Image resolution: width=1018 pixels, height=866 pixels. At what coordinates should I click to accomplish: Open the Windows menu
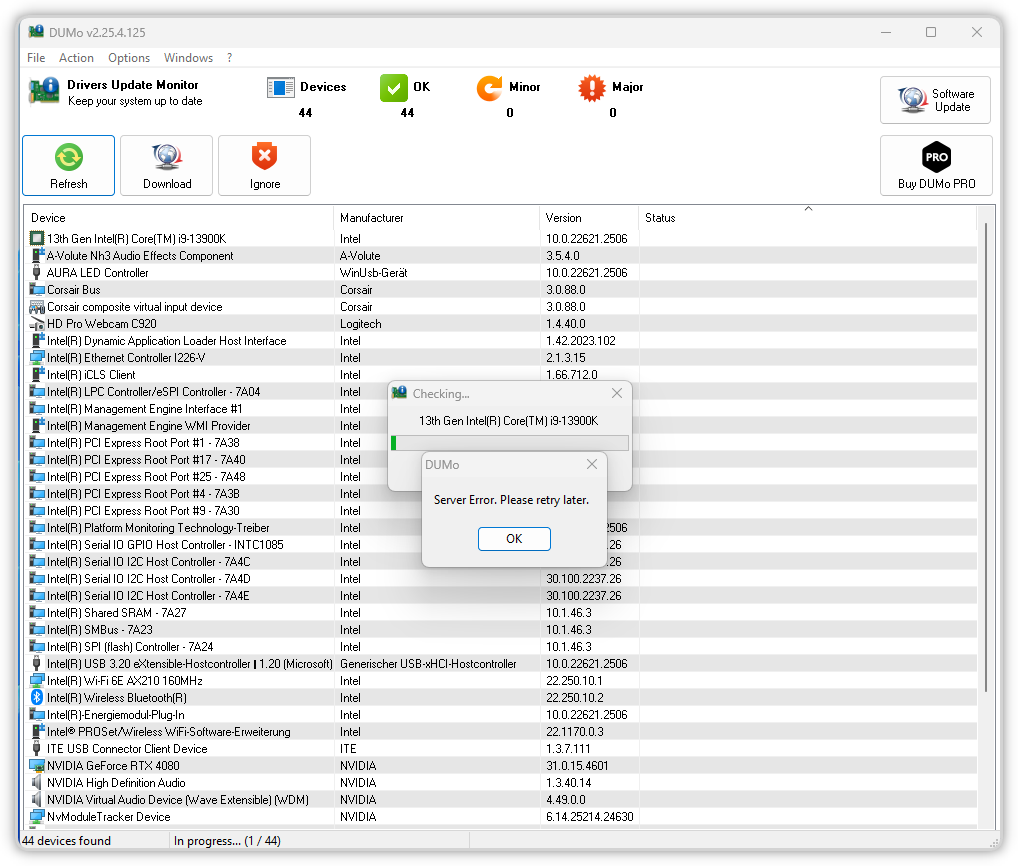[188, 58]
